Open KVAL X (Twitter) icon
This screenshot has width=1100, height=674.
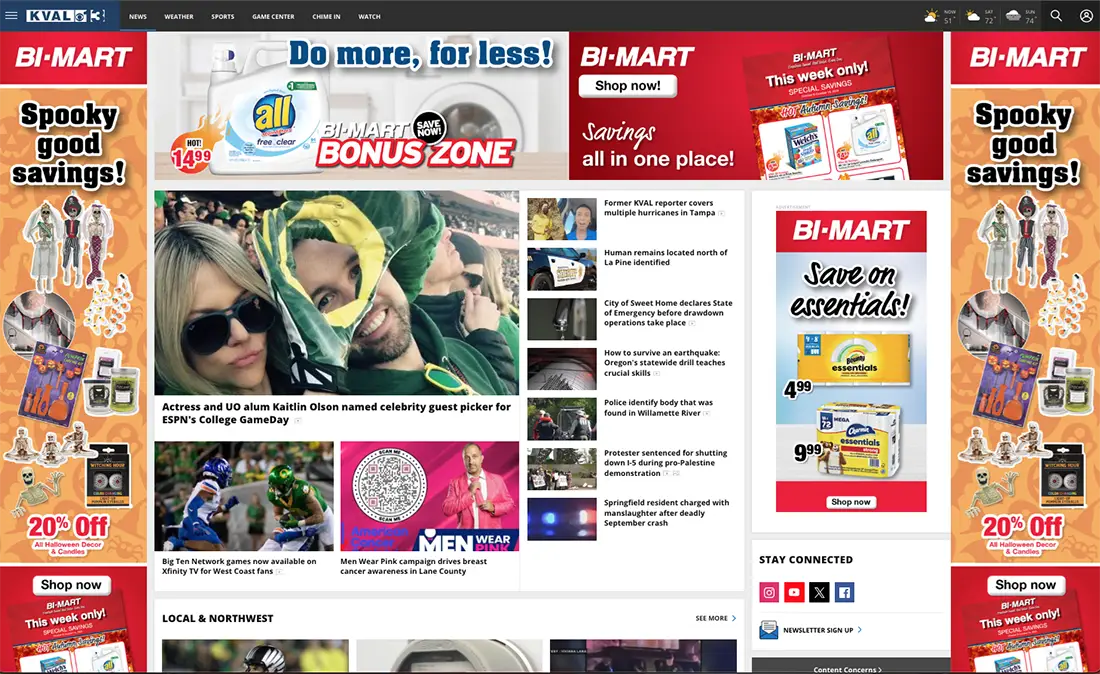pos(819,593)
